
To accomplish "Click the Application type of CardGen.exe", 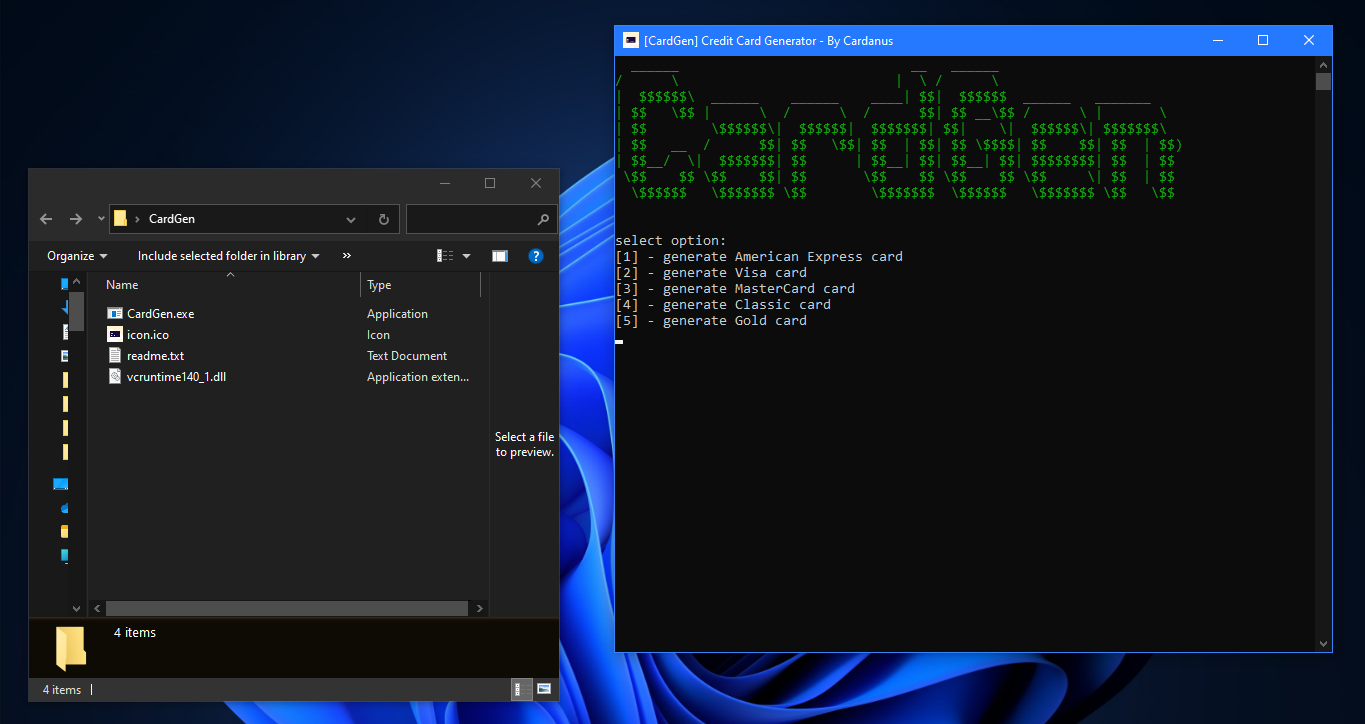I will [397, 314].
